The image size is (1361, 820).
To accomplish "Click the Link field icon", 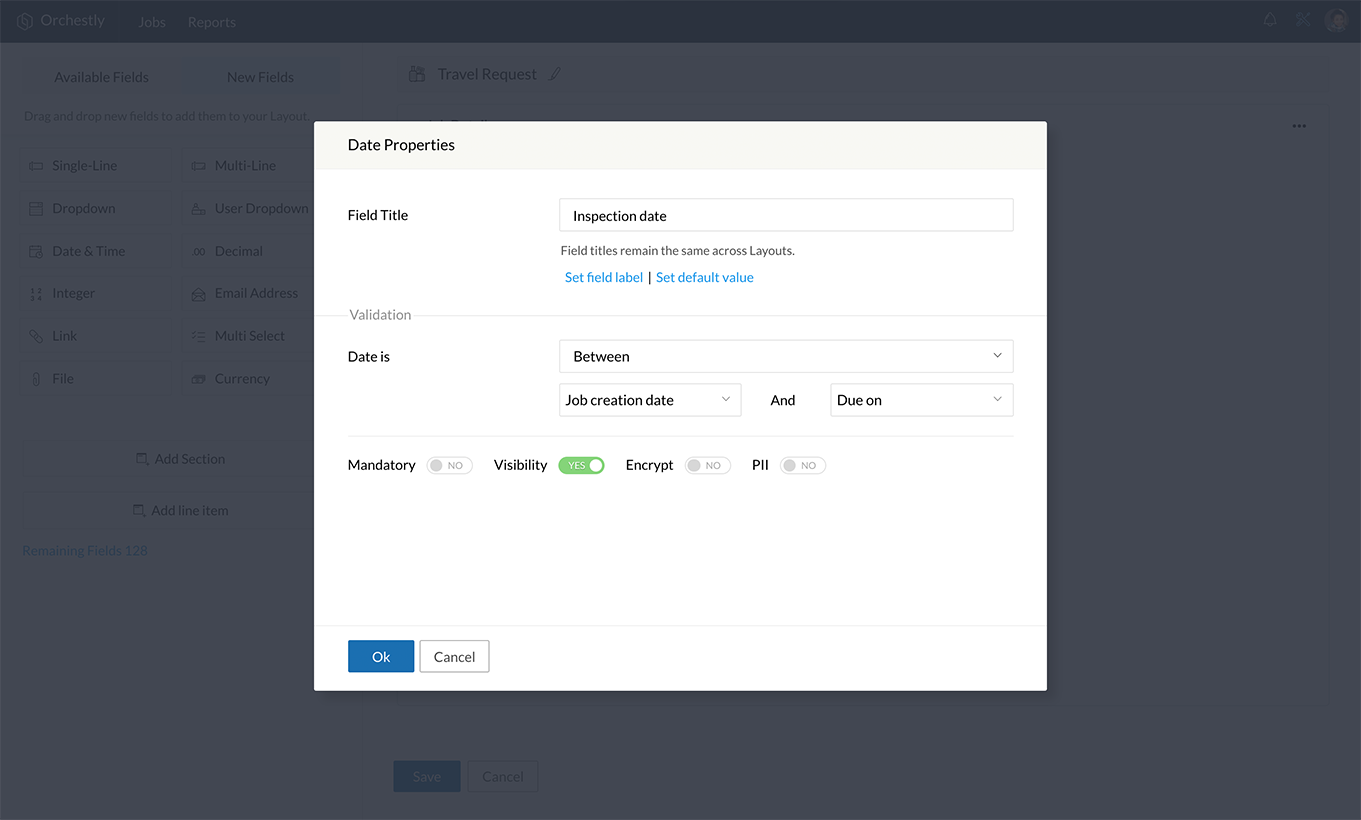I will coord(36,336).
